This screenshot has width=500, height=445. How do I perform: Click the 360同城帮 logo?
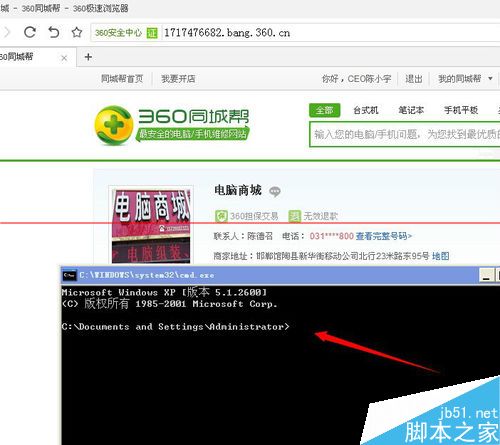[172, 126]
